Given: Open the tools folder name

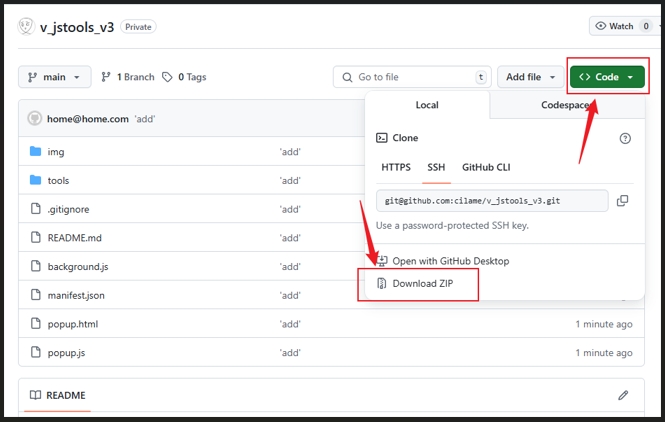Looking at the screenshot, I should click(58, 181).
